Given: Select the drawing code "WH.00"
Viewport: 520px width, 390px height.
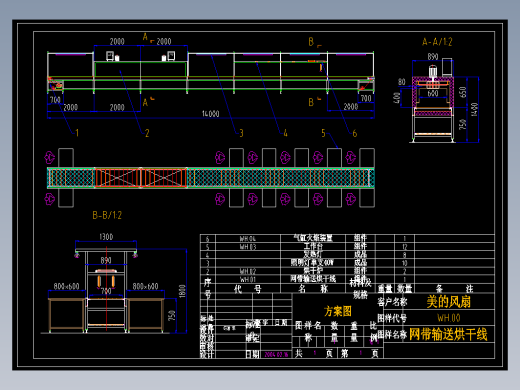Looking at the screenshot, I should click(449, 318).
